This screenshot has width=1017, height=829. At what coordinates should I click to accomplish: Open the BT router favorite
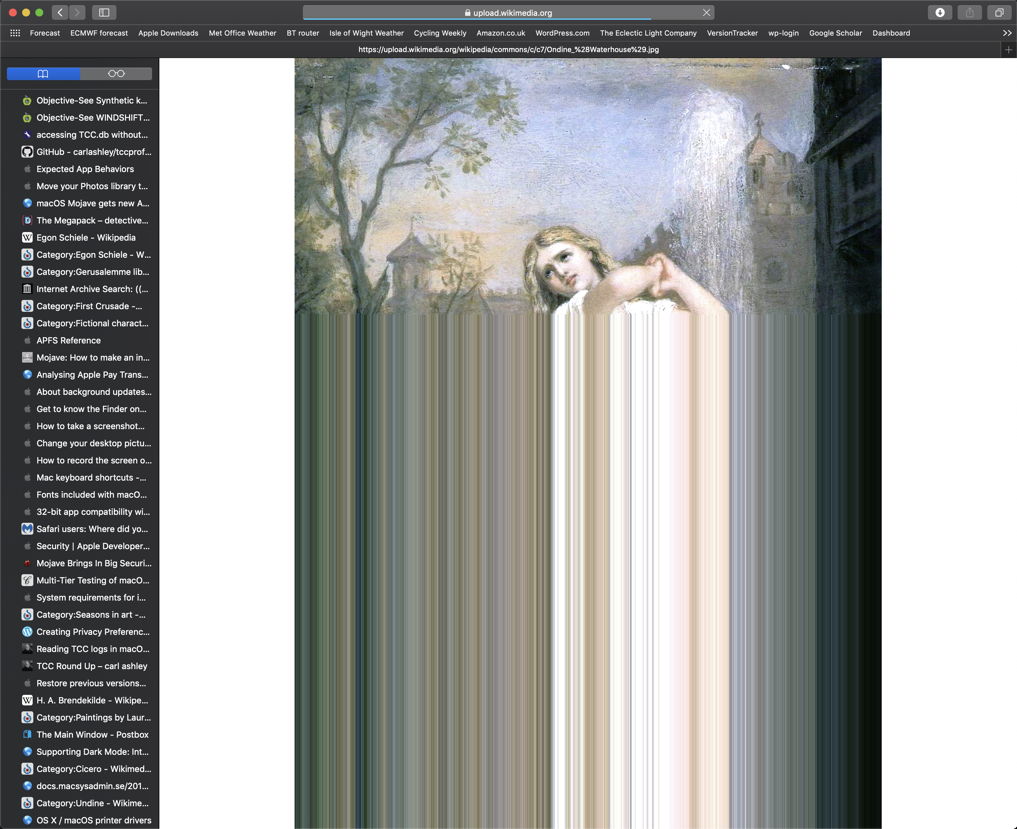click(x=302, y=33)
